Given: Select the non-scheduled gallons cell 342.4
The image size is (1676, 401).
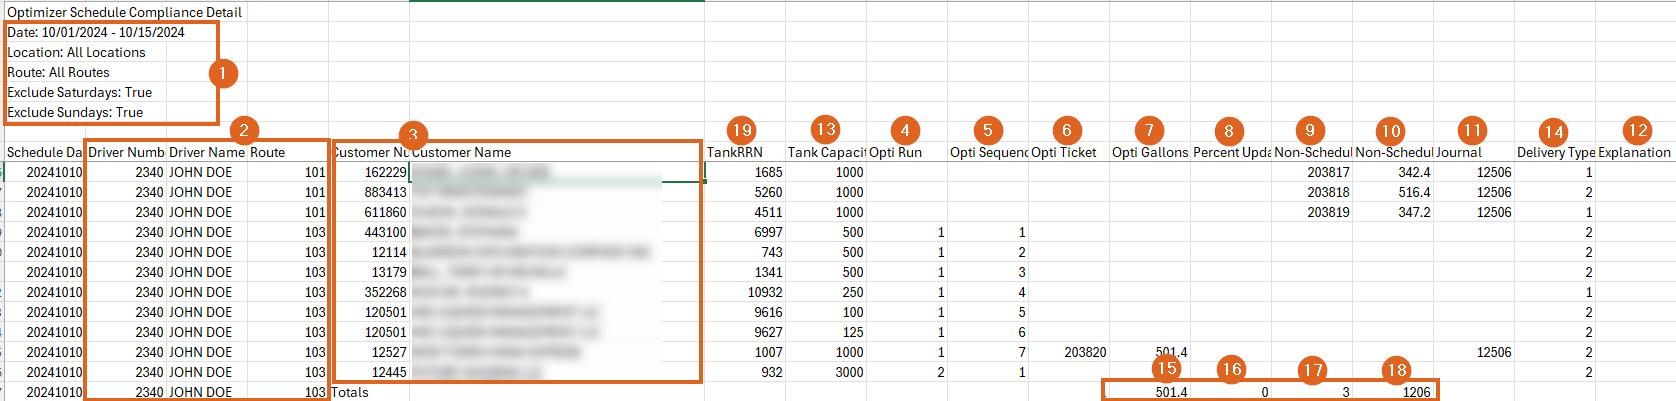Looking at the screenshot, I should click(x=1393, y=172).
